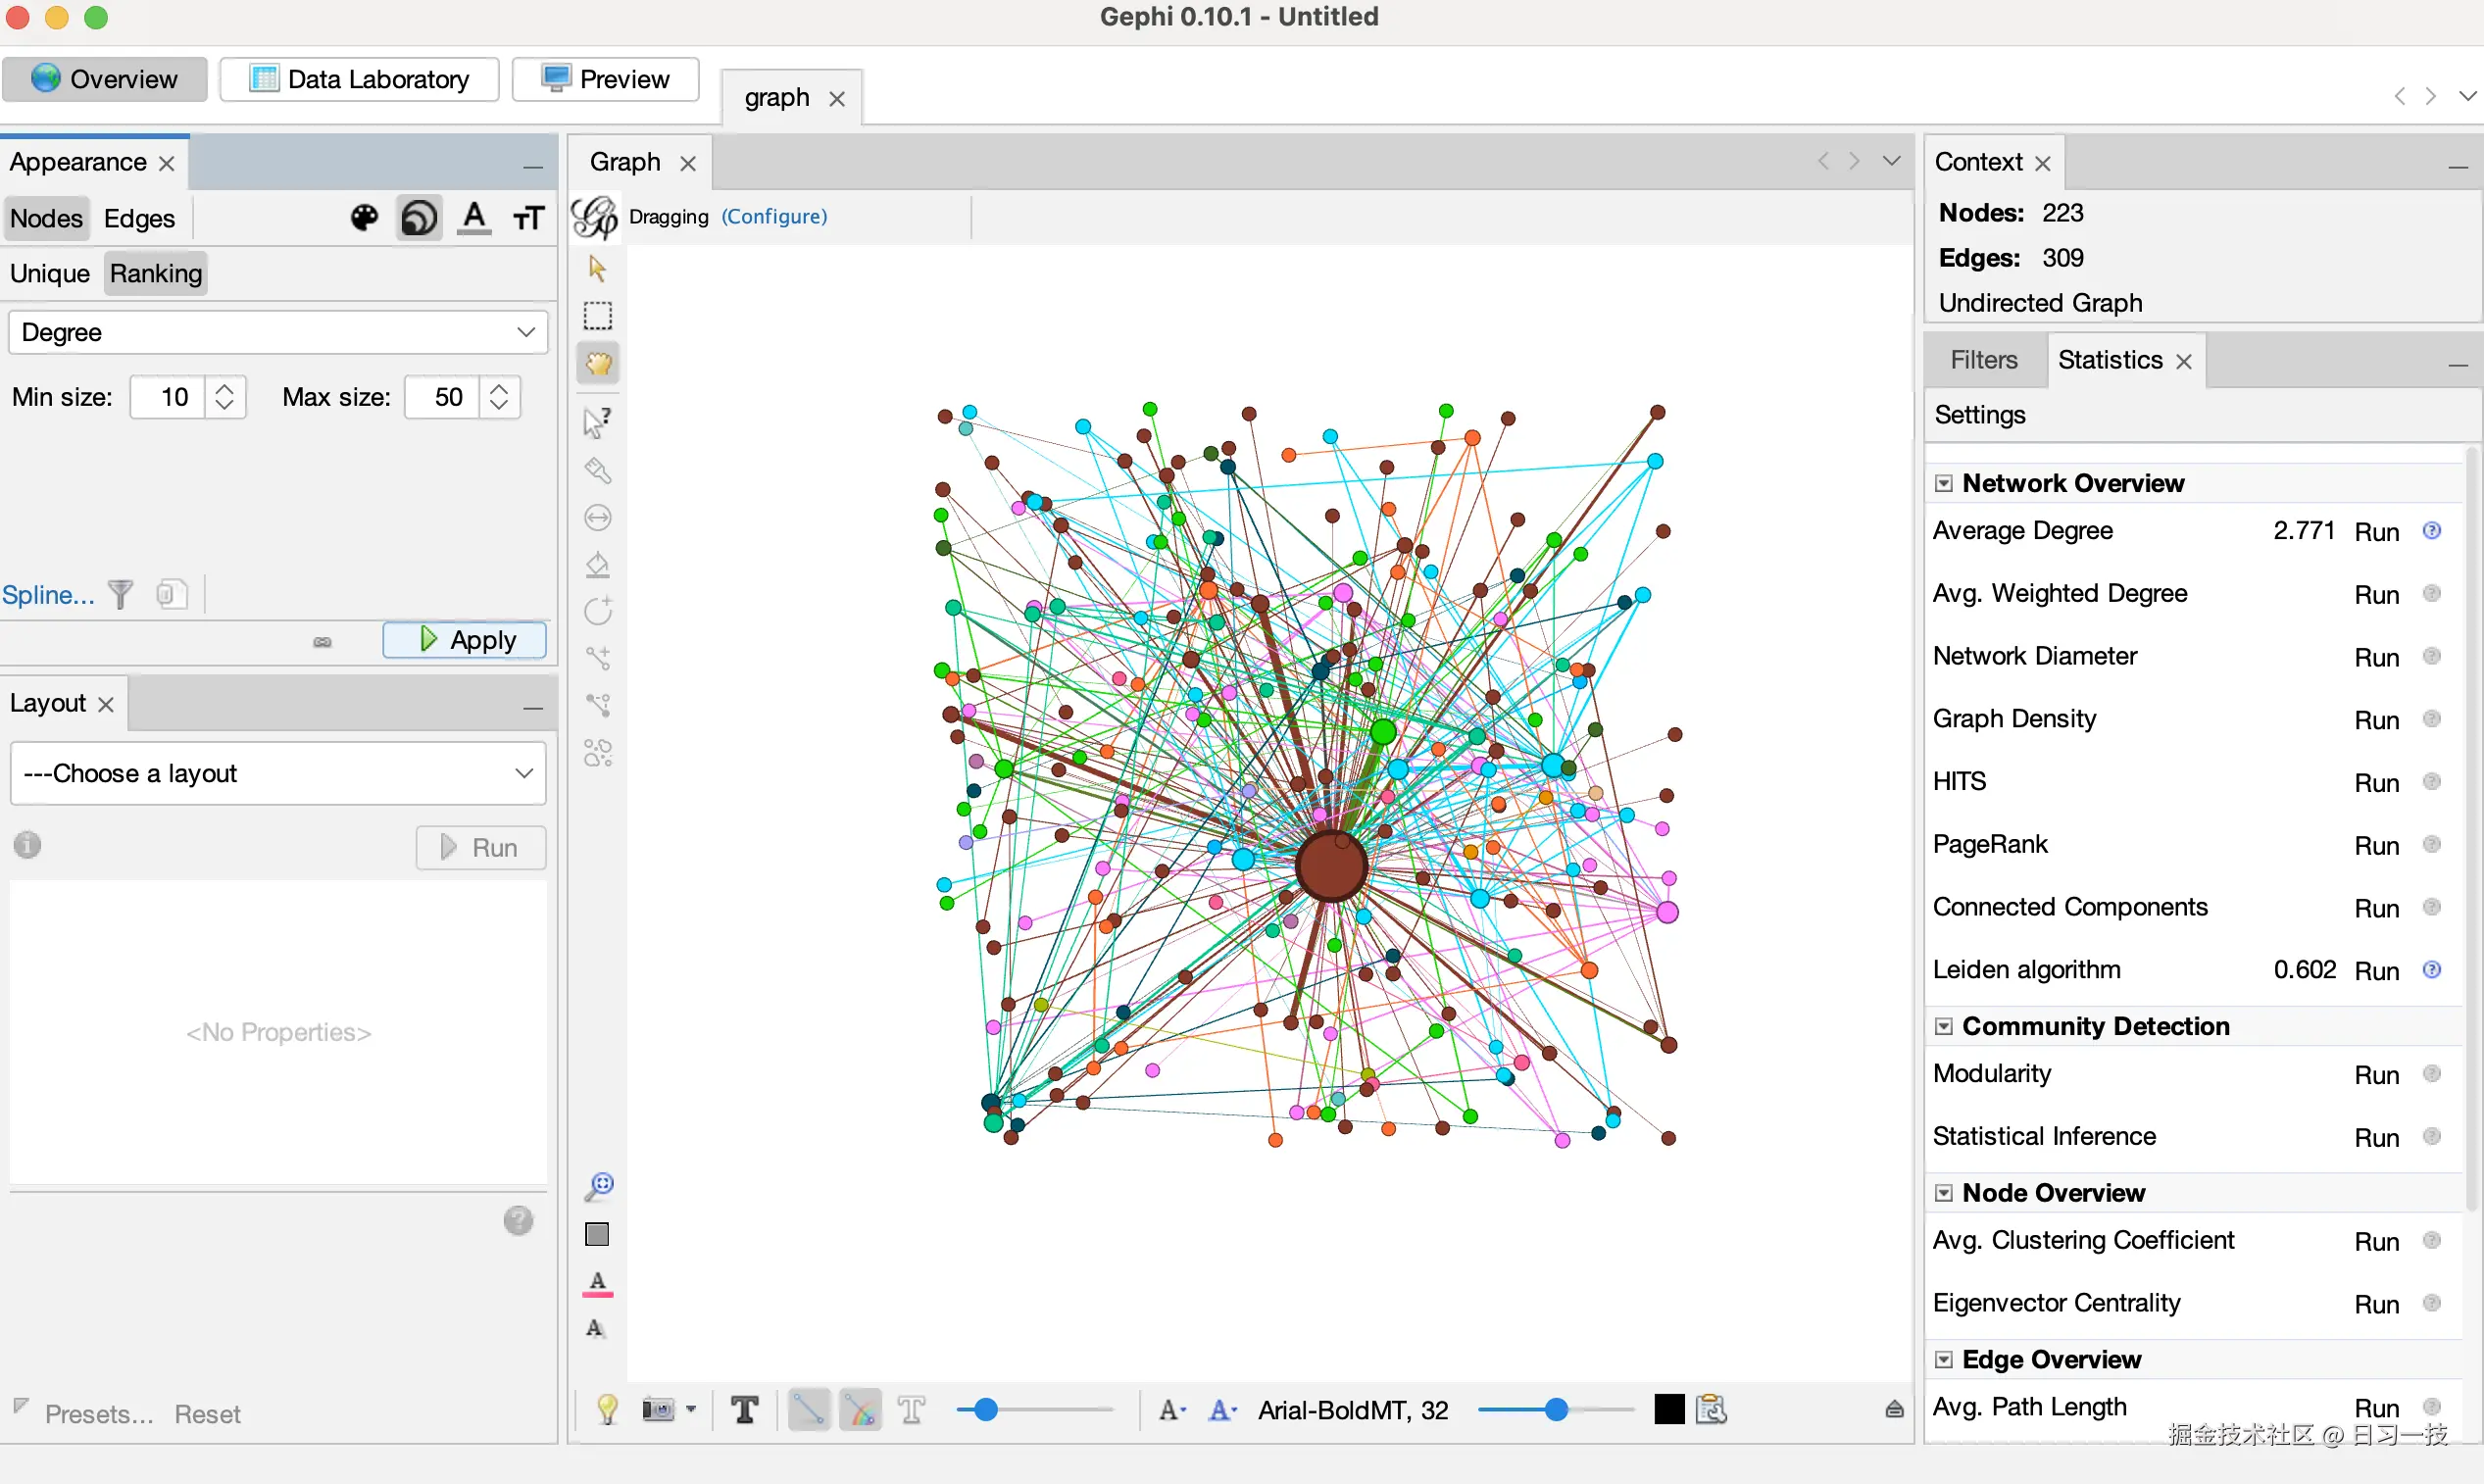Center graph with magnifier icon
The width and height of the screenshot is (2484, 1484).
pyautogui.click(x=598, y=1187)
